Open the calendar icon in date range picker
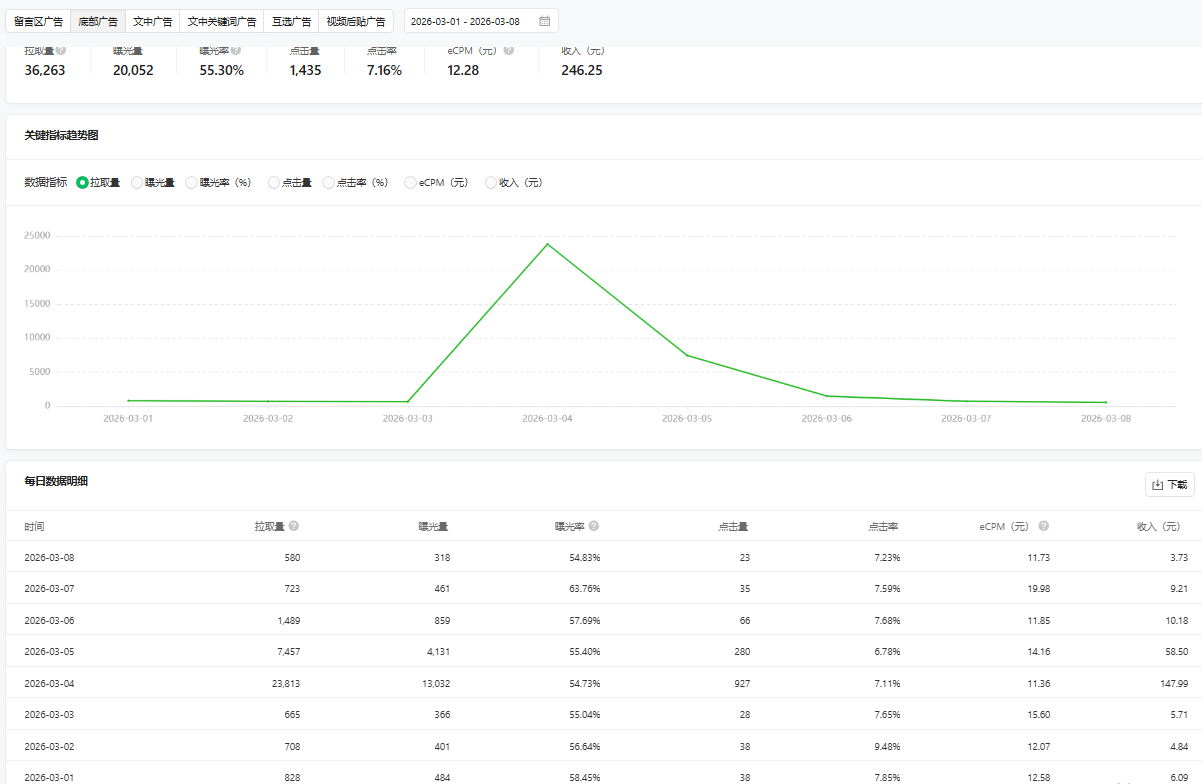 point(544,21)
